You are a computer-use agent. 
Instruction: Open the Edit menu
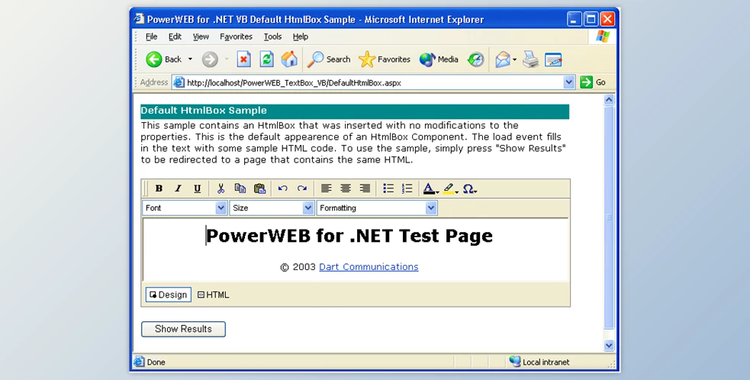[x=175, y=36]
